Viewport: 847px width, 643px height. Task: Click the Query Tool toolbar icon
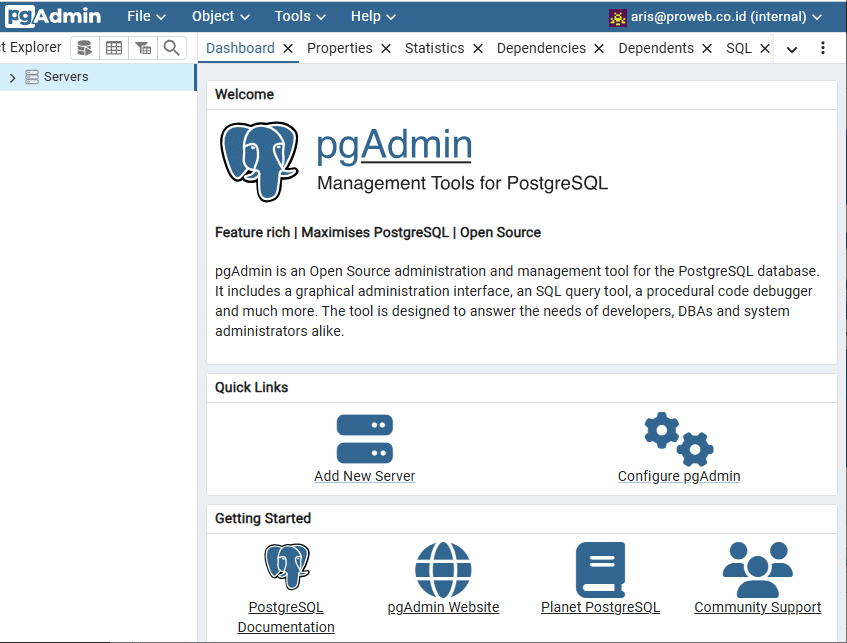tap(85, 48)
